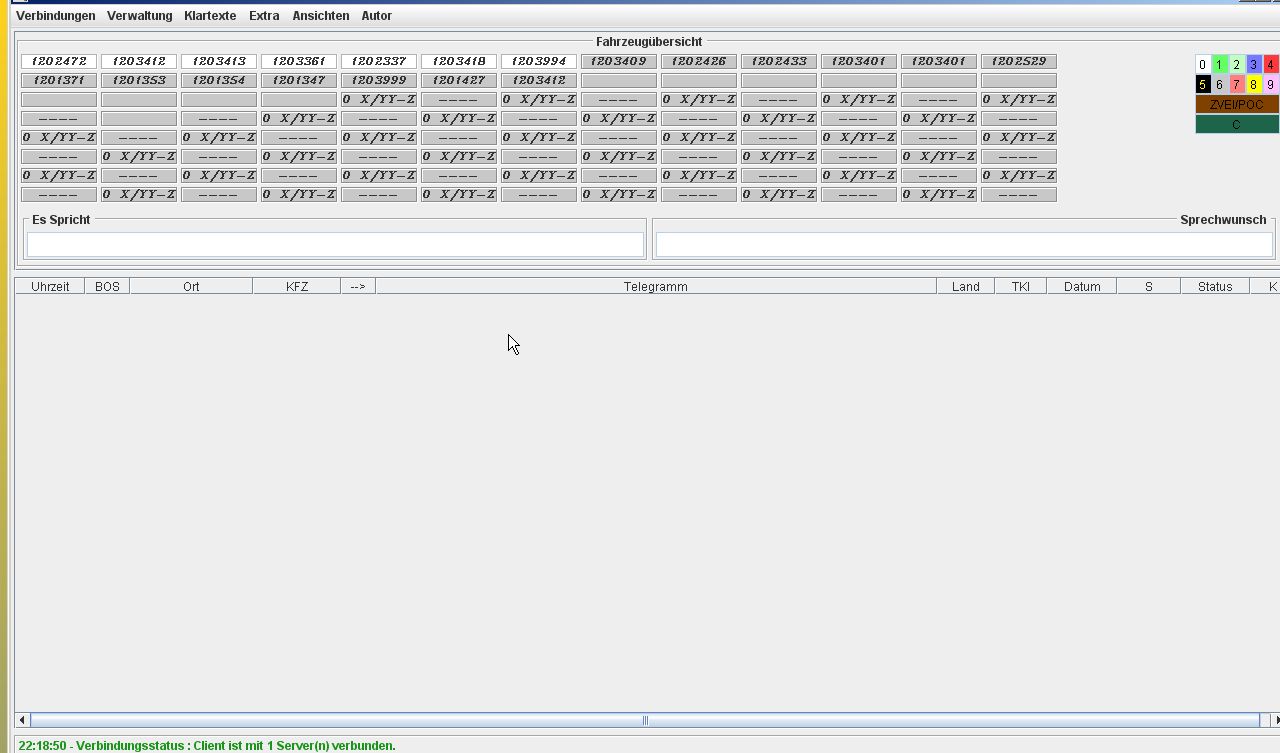Open the Verbindungen menu

tap(55, 16)
